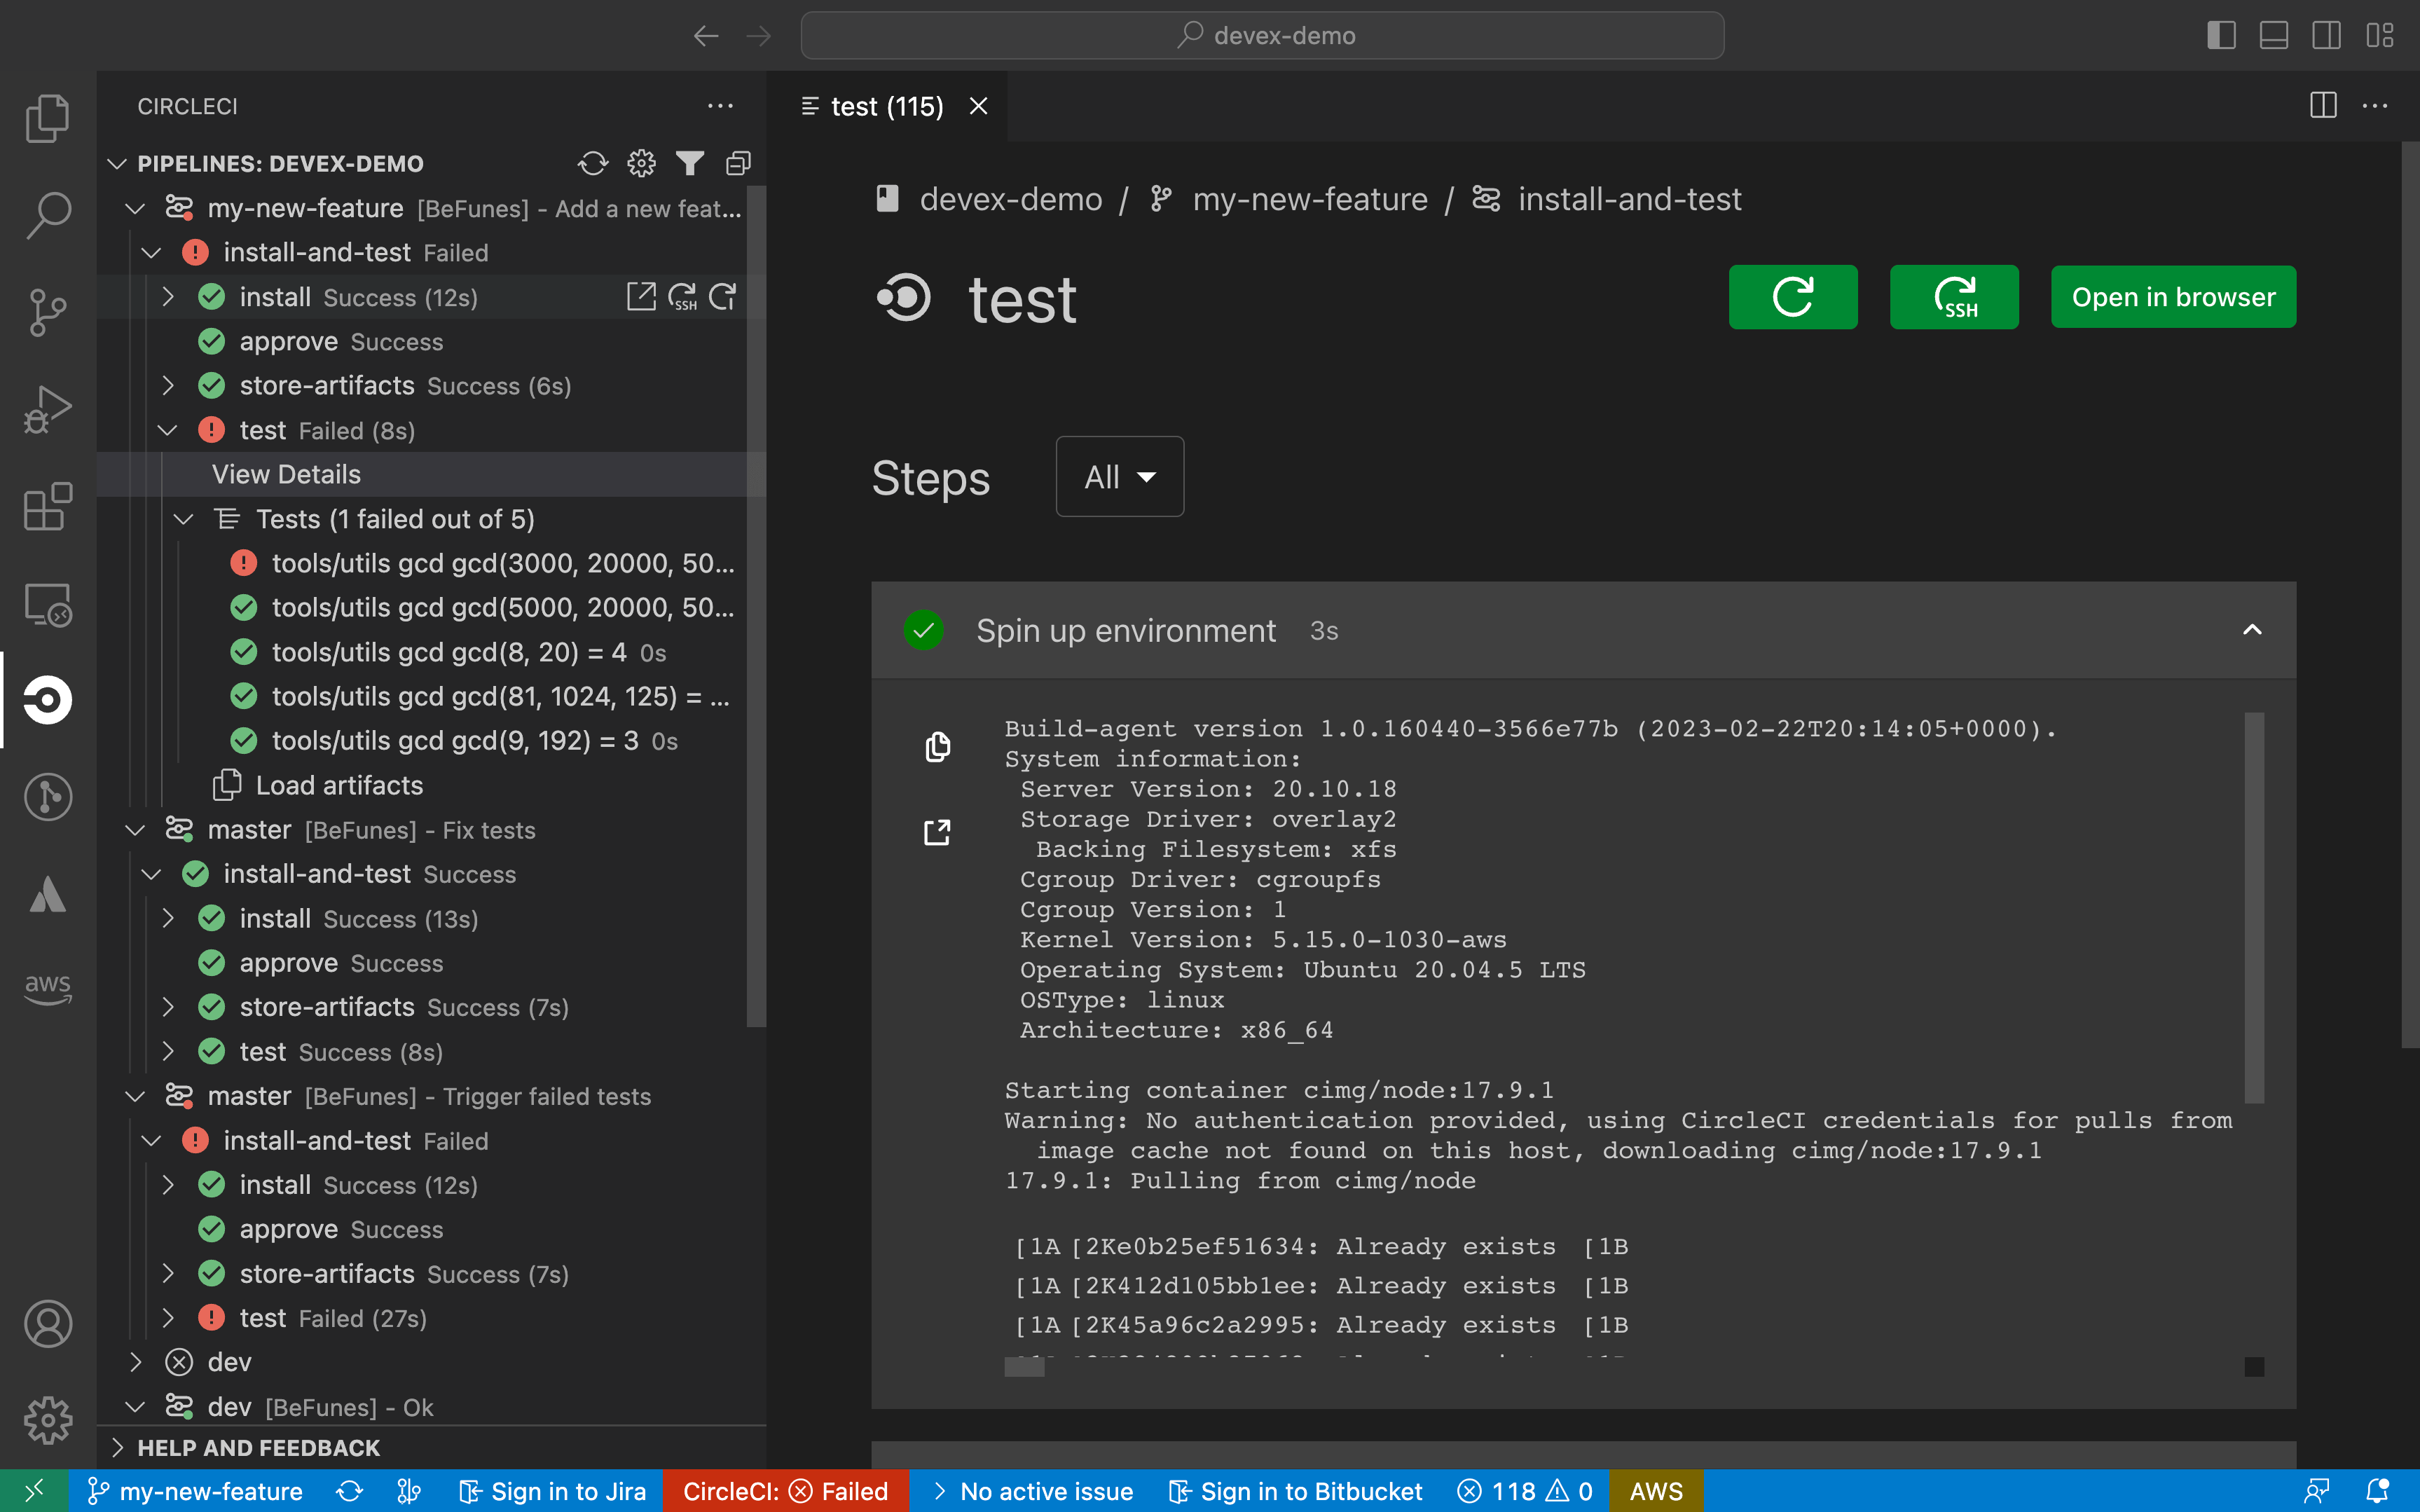Click the View Details link under test
Image resolution: width=2420 pixels, height=1512 pixels.
pyautogui.click(x=286, y=474)
